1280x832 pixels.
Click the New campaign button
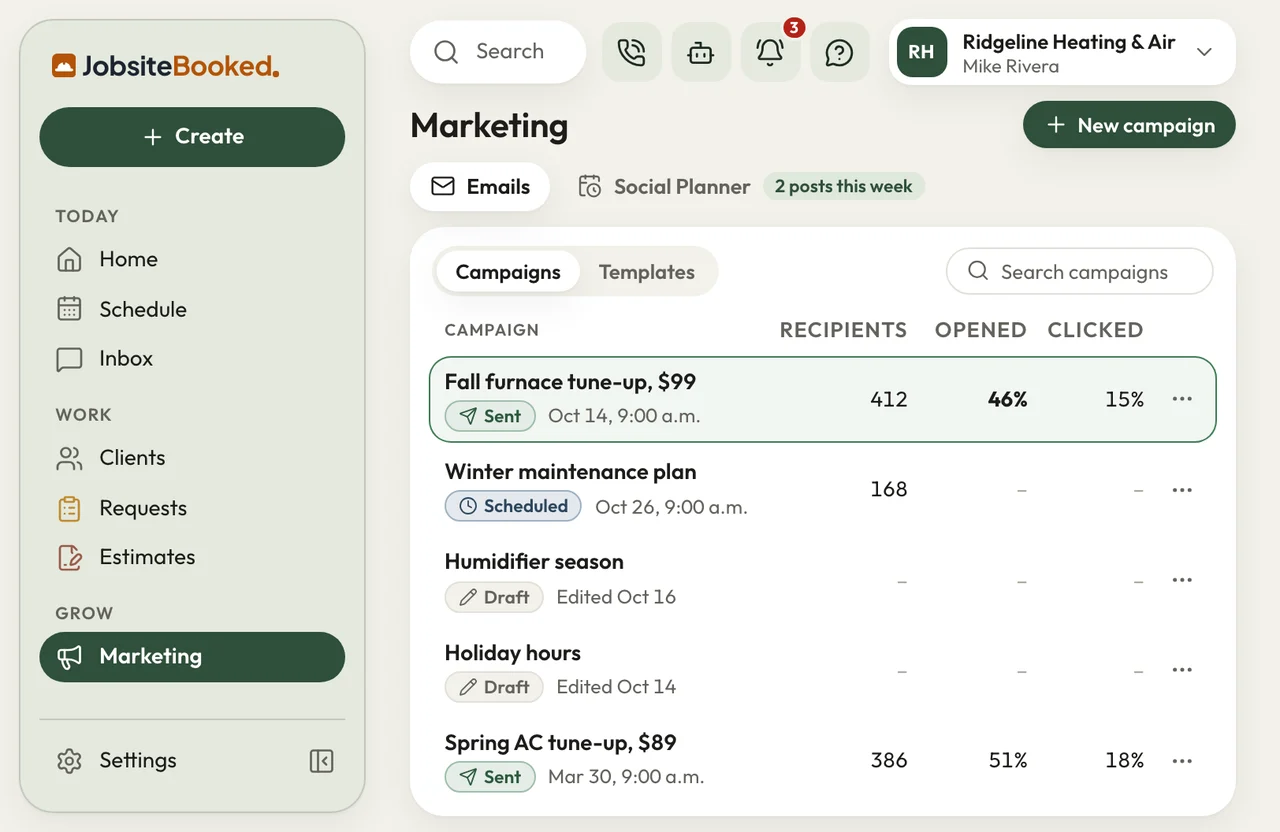1129,126
